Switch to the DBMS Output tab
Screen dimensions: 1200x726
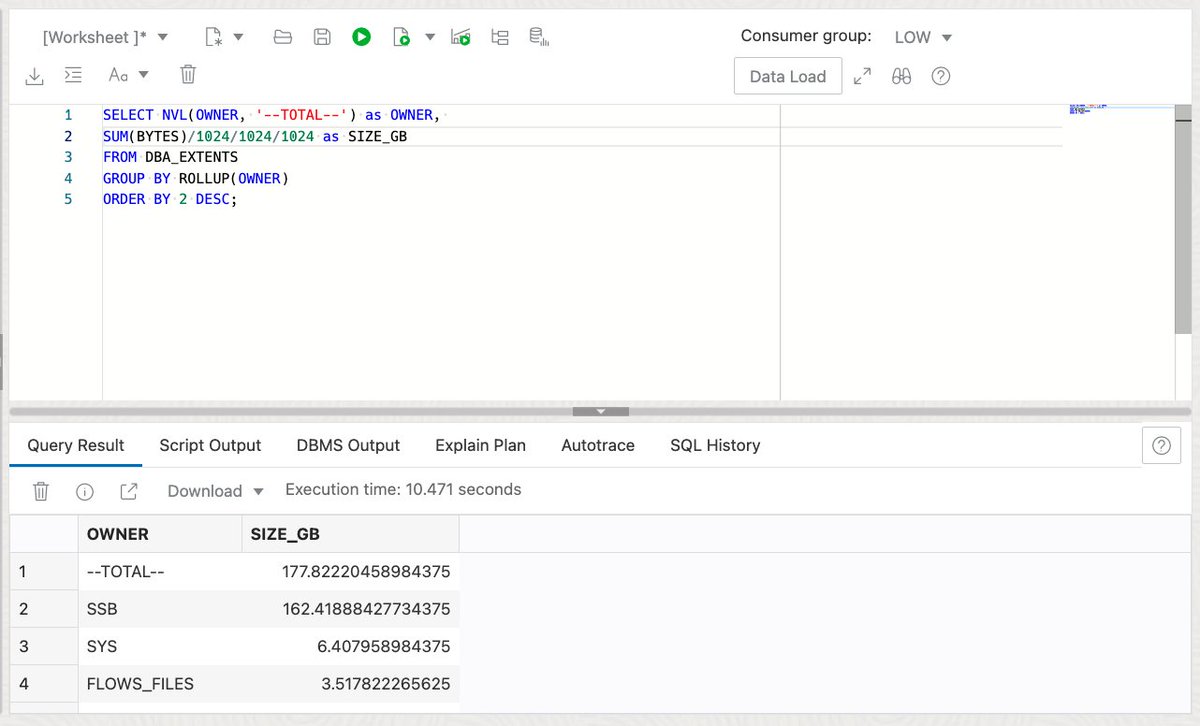pos(348,445)
